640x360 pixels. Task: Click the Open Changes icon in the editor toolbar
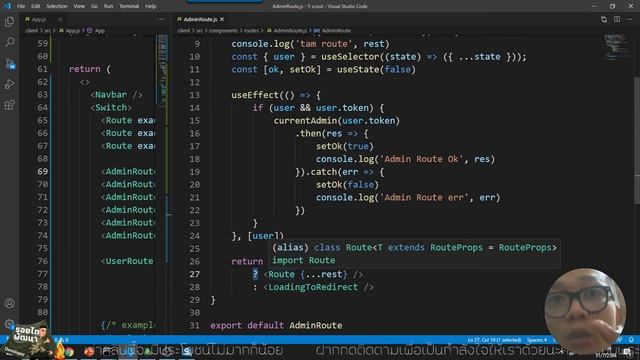click(x=604, y=19)
